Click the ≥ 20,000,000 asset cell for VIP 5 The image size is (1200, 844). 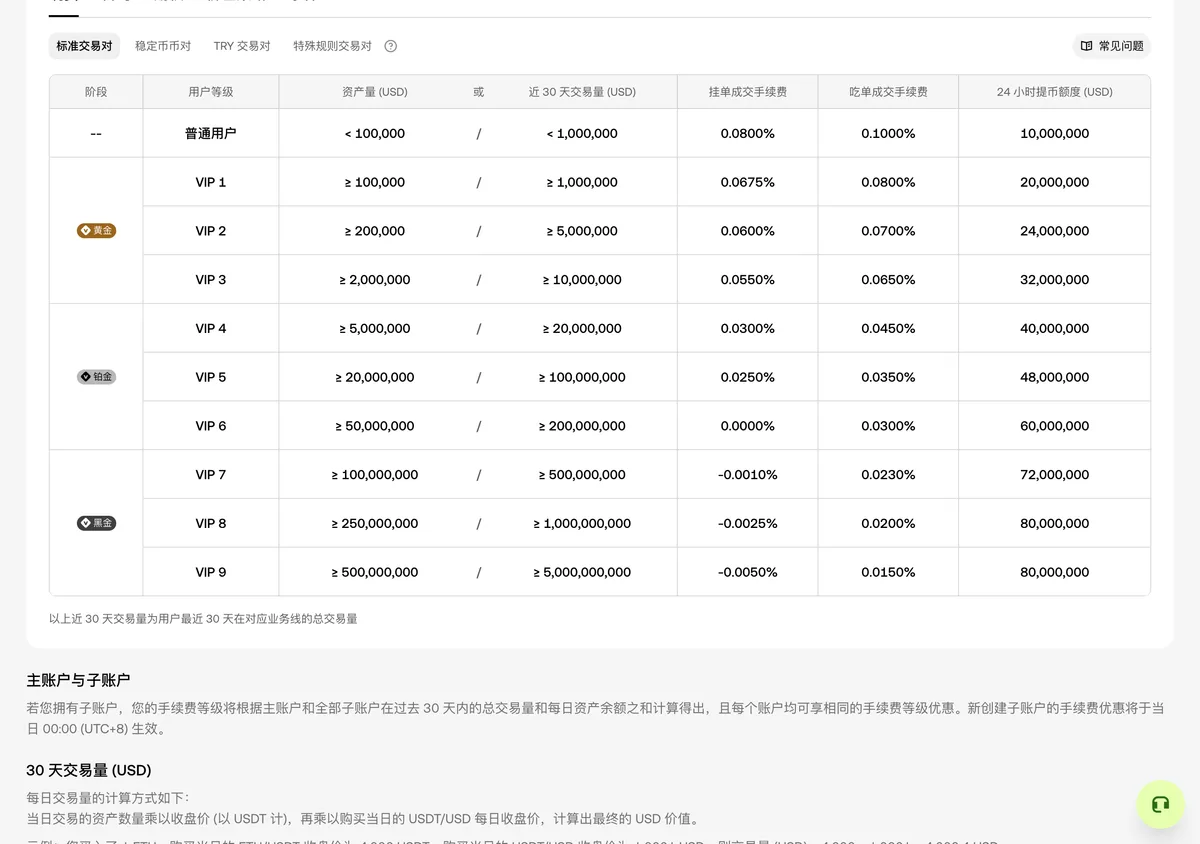375,377
